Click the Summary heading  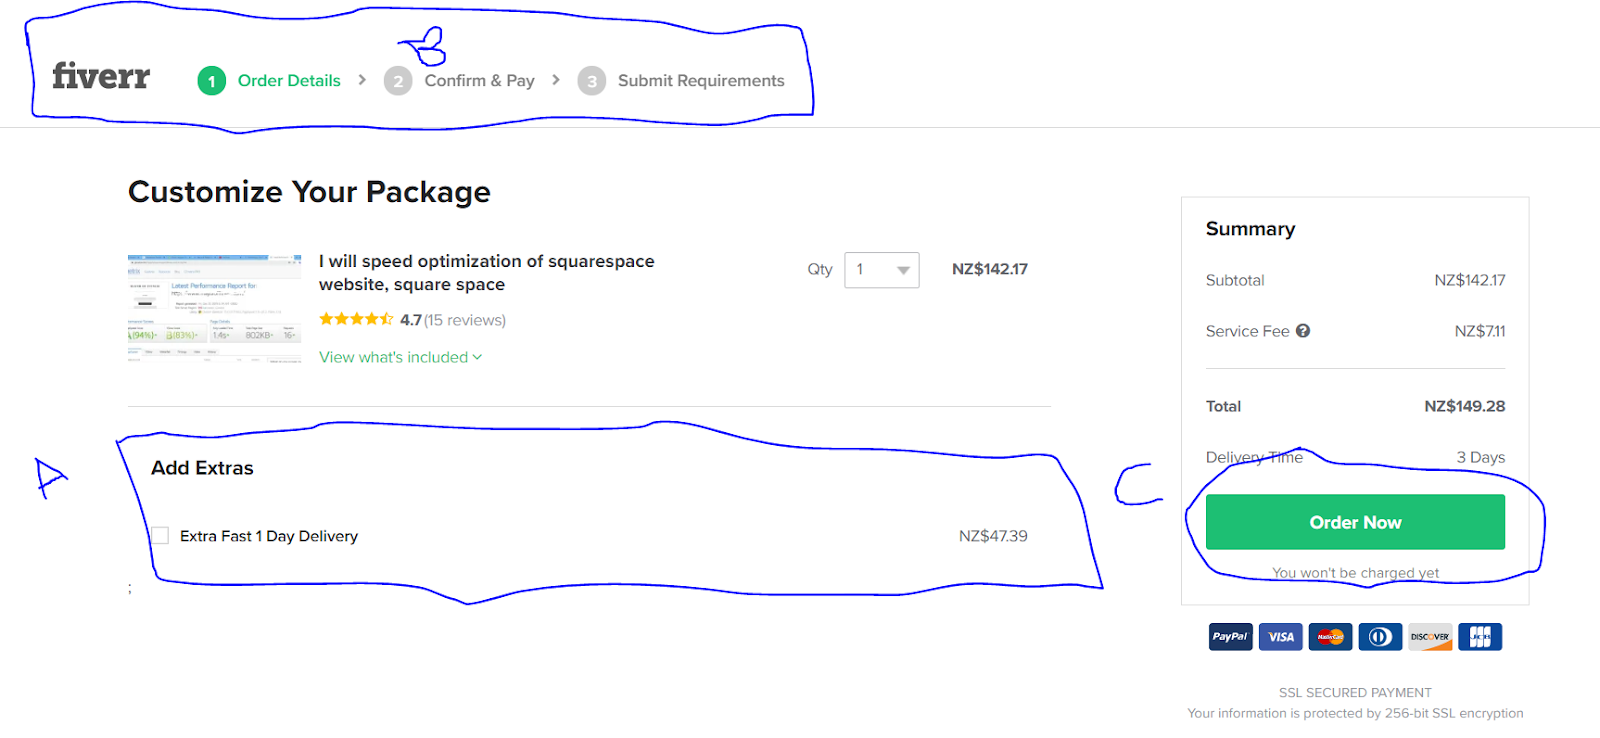(x=1250, y=229)
